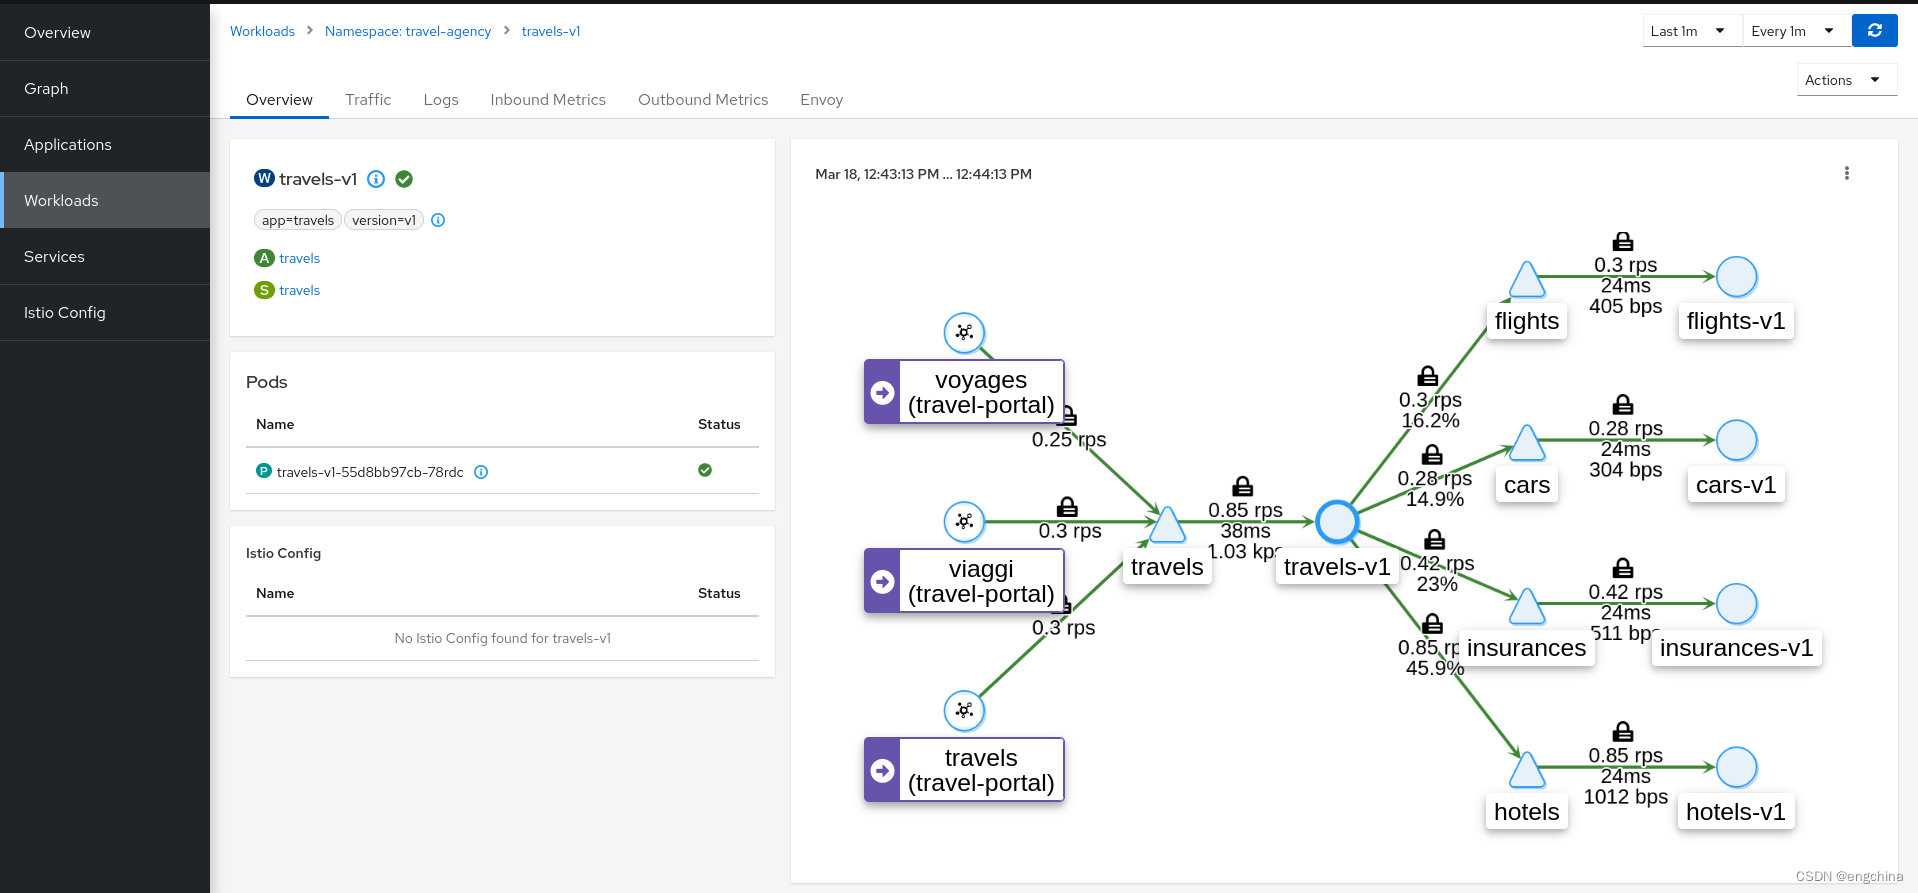Screen dimensions: 1918x893
Task: Select the travels-v1 workload circle node
Action: coord(1336,521)
